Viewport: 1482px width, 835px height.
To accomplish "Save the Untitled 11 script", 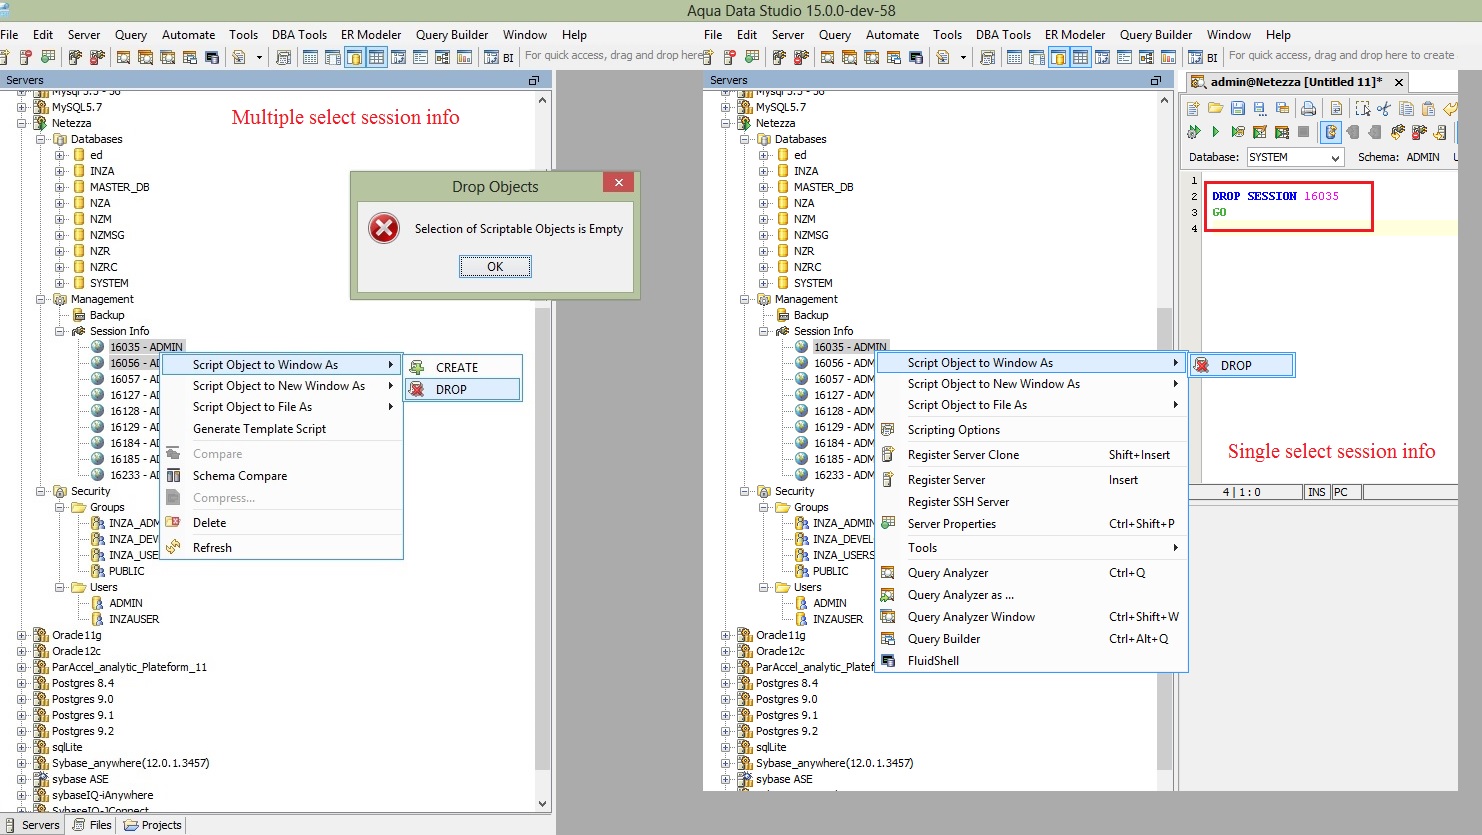I will [x=1238, y=108].
